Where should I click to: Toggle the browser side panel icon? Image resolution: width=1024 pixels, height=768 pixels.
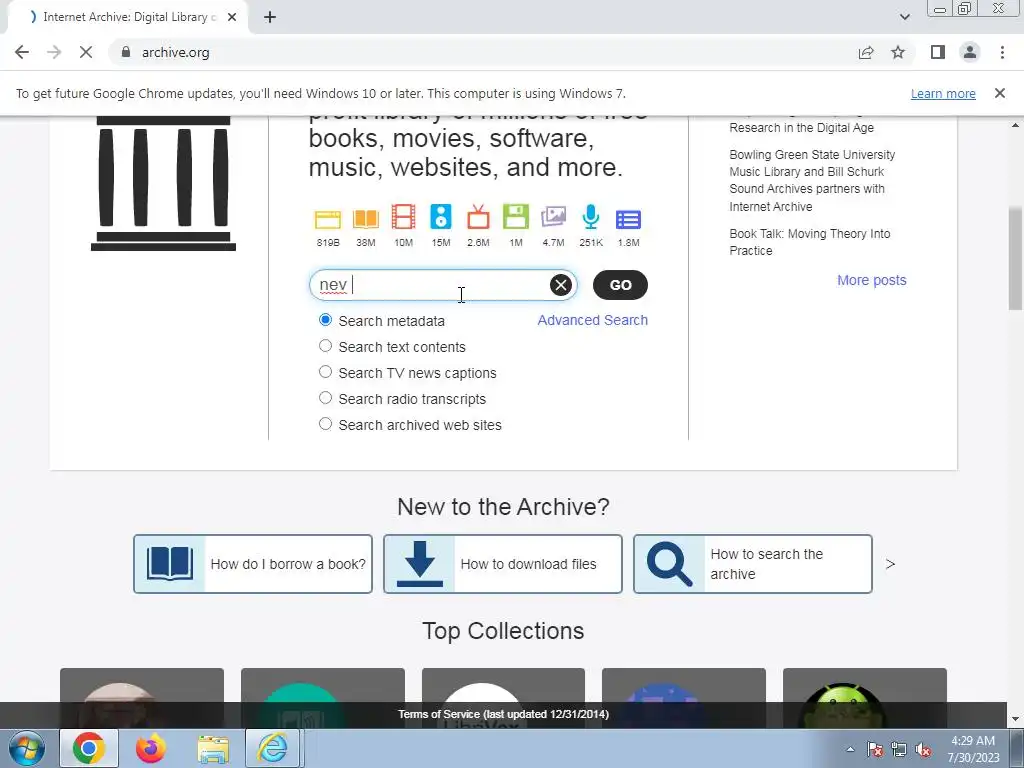[x=938, y=52]
